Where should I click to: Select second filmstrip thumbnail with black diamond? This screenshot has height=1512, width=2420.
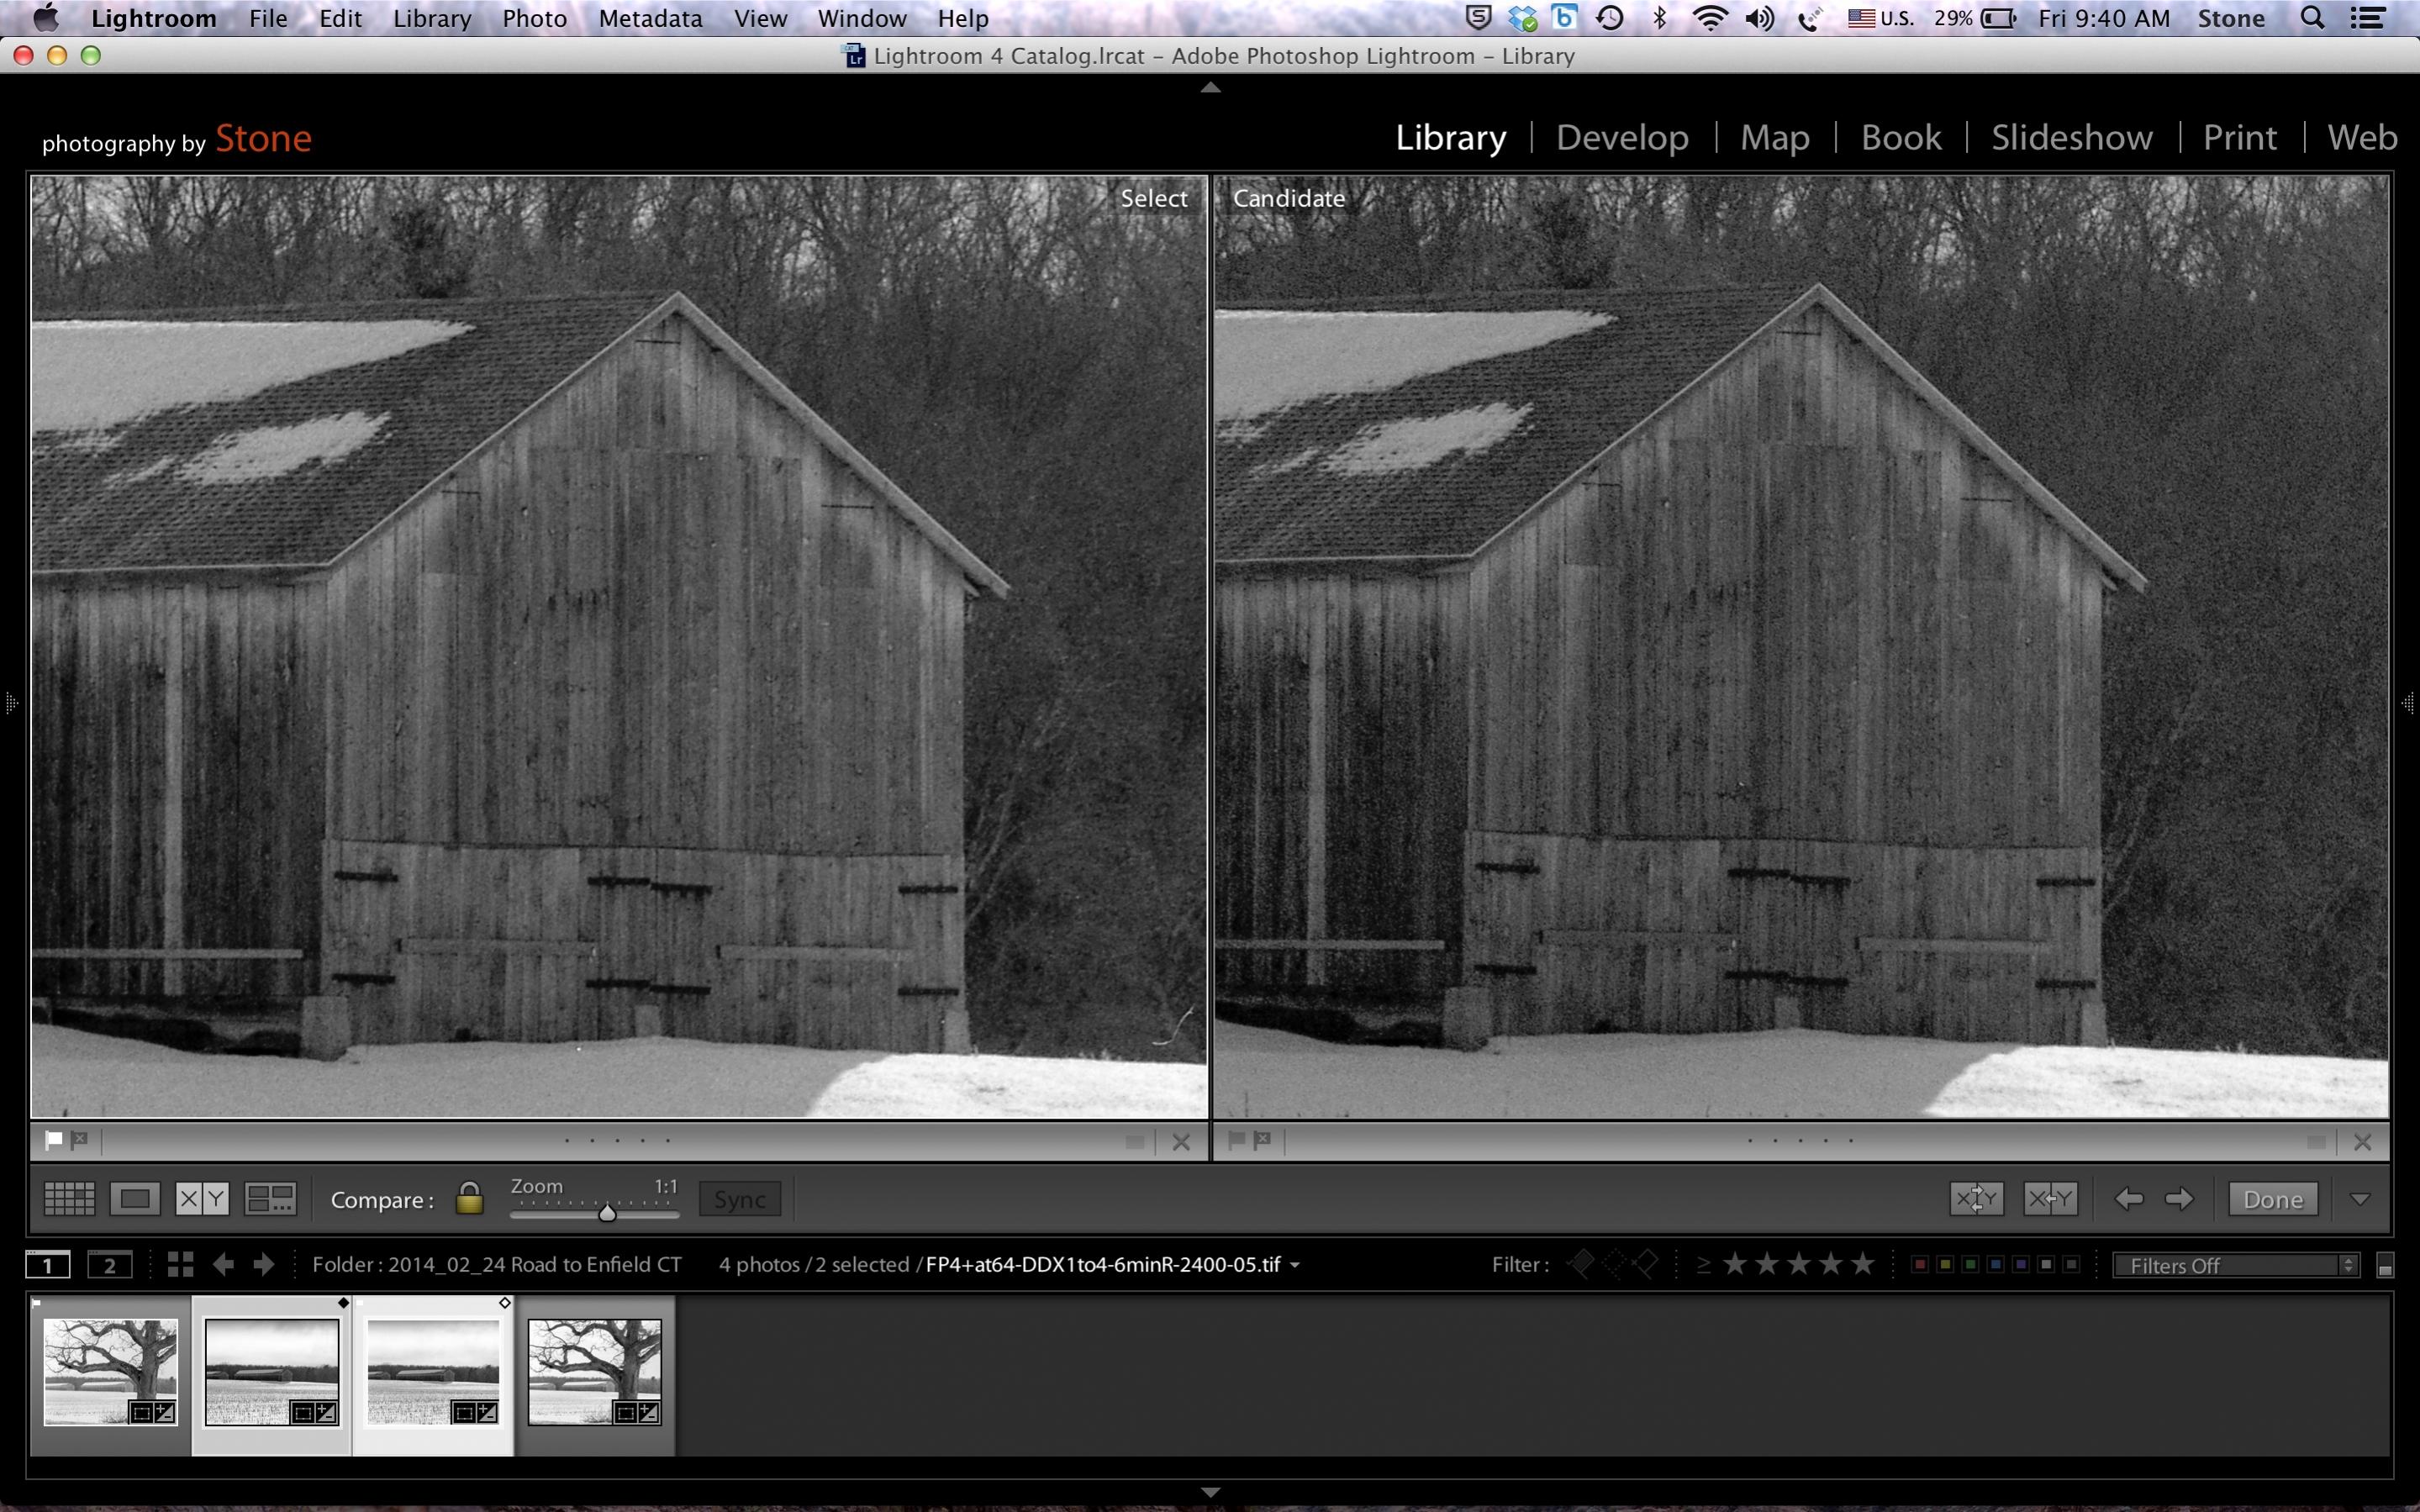[271, 1371]
